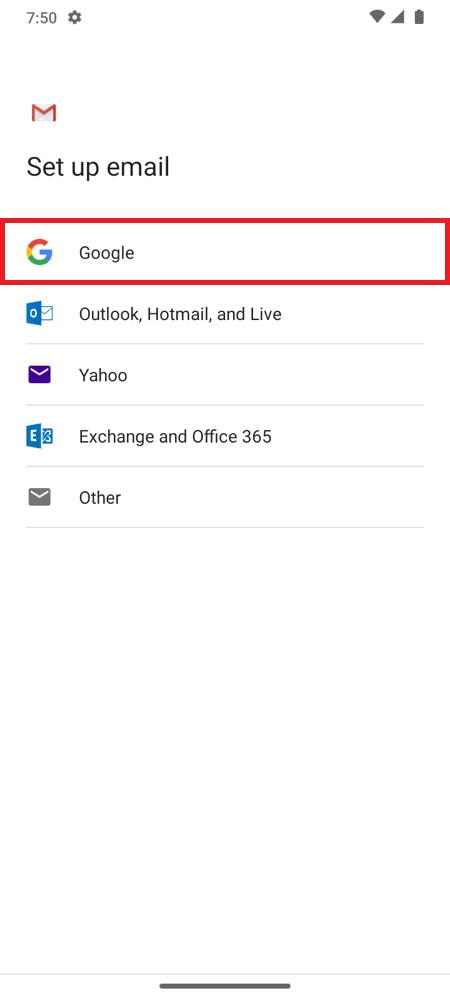Tap the Exchange logo icon
Viewport: 450px width, 1000px height.
click(40, 436)
